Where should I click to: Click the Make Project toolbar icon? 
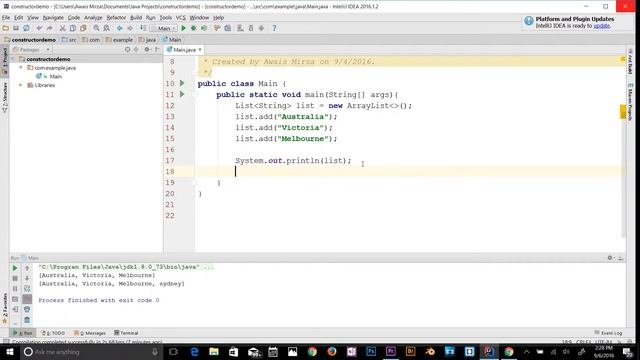click(x=143, y=28)
